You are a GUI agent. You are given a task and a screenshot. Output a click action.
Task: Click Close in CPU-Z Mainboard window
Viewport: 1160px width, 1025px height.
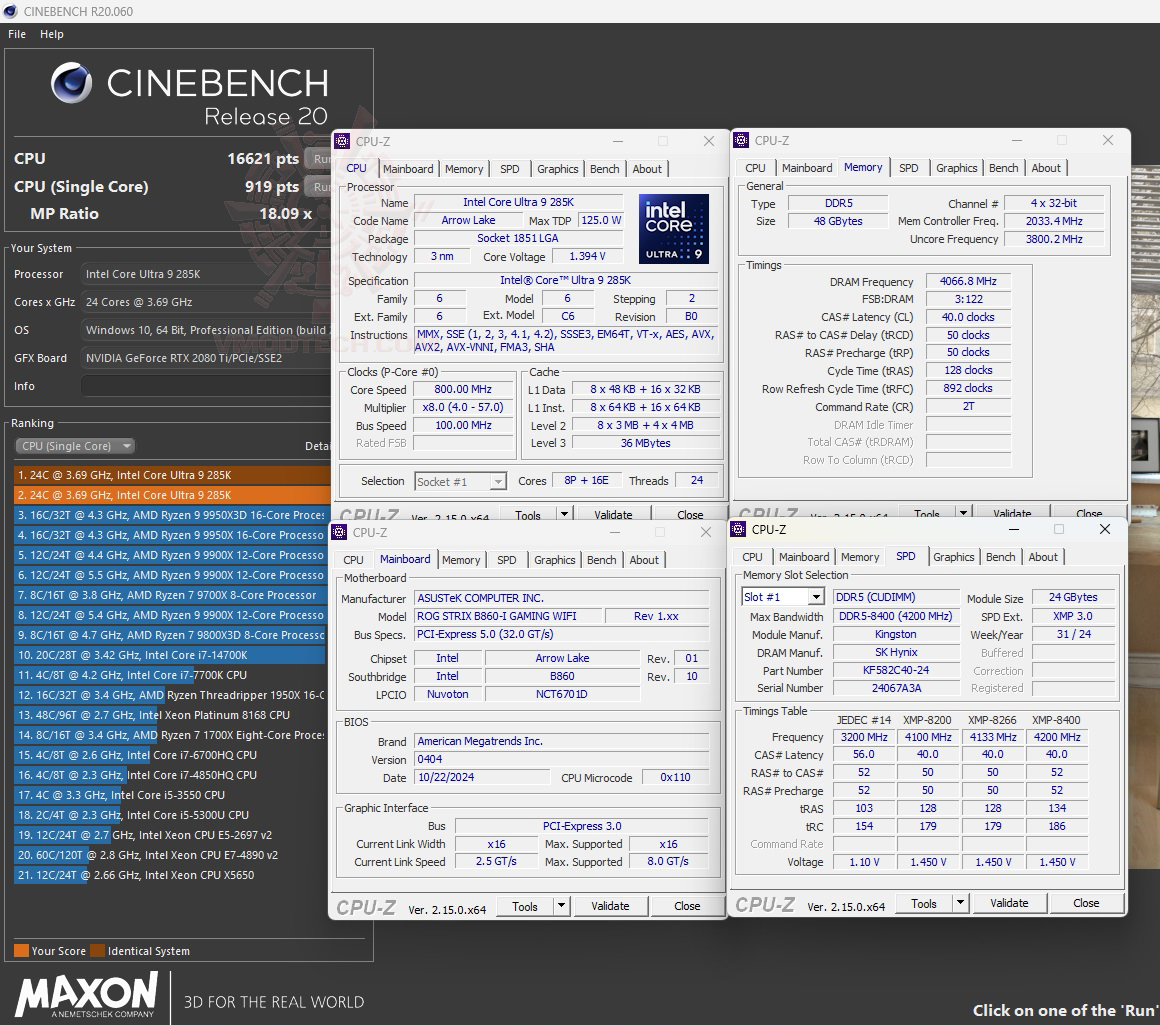687,906
